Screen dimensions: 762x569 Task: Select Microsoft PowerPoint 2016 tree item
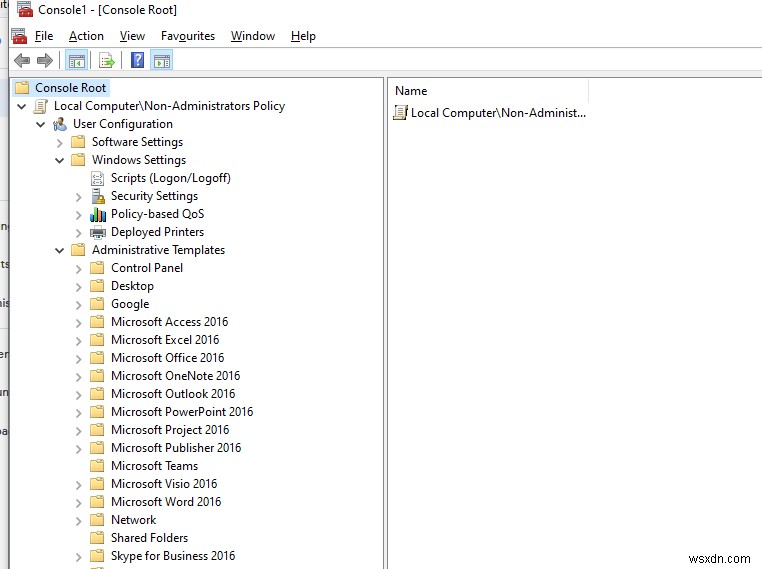(x=182, y=412)
